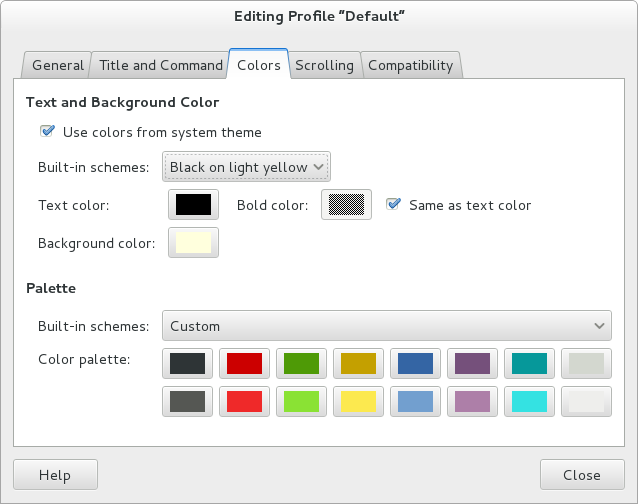Click the Help button
The image size is (638, 504).
[55, 475]
